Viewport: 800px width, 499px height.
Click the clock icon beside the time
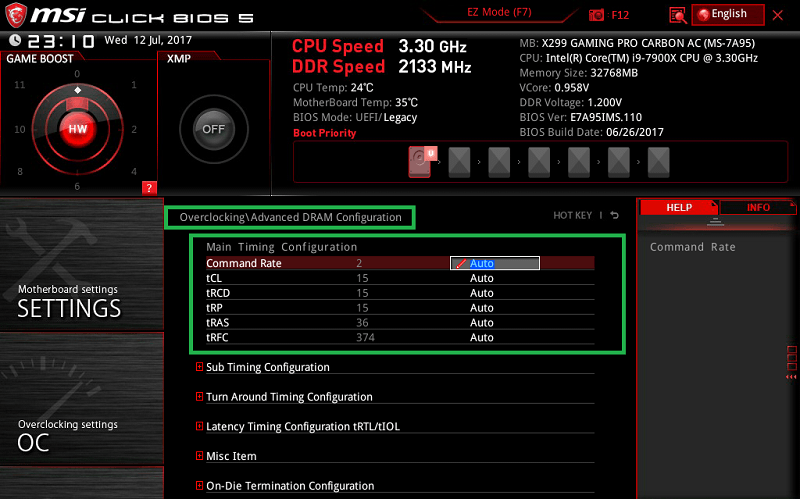15,40
